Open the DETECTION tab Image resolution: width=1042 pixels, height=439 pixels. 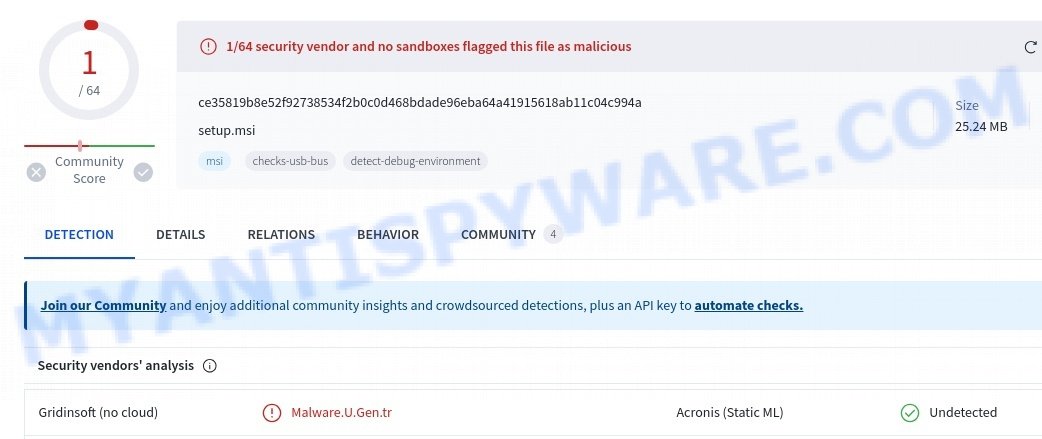79,234
